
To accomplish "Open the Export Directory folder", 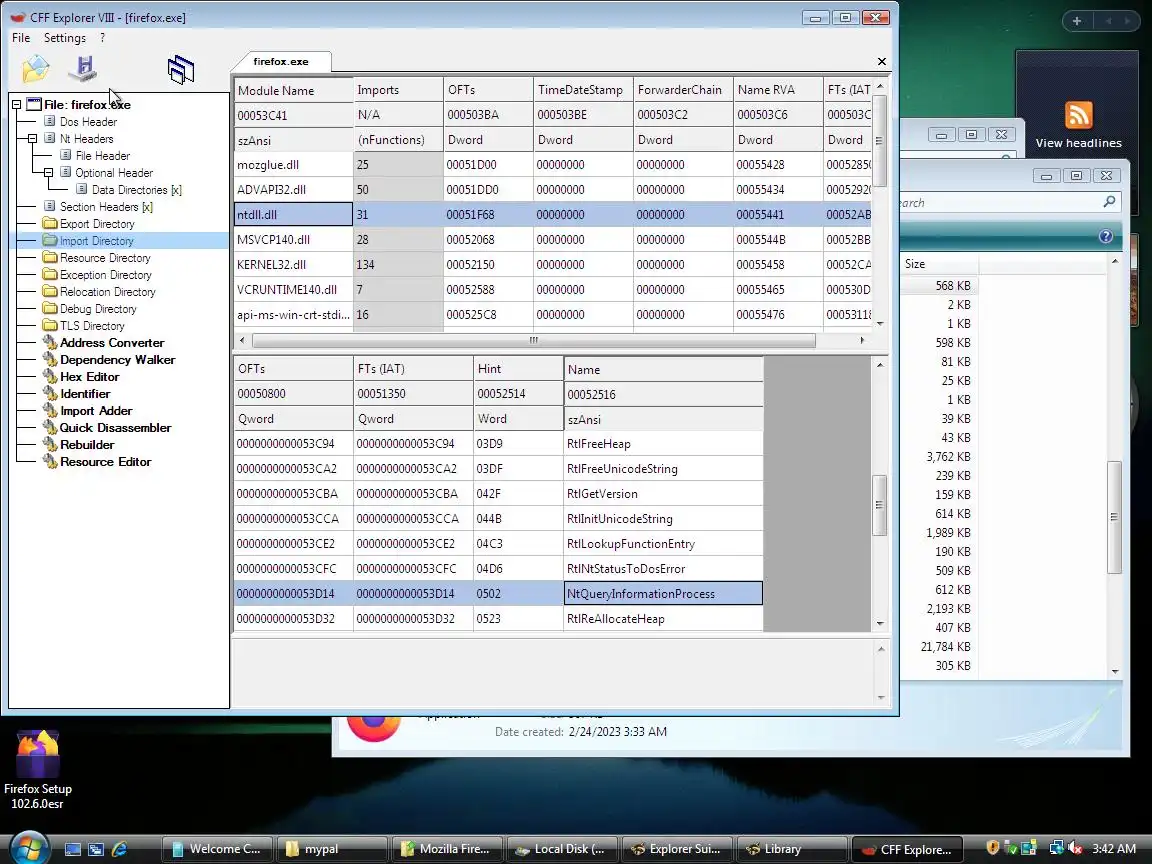I will click(97, 224).
